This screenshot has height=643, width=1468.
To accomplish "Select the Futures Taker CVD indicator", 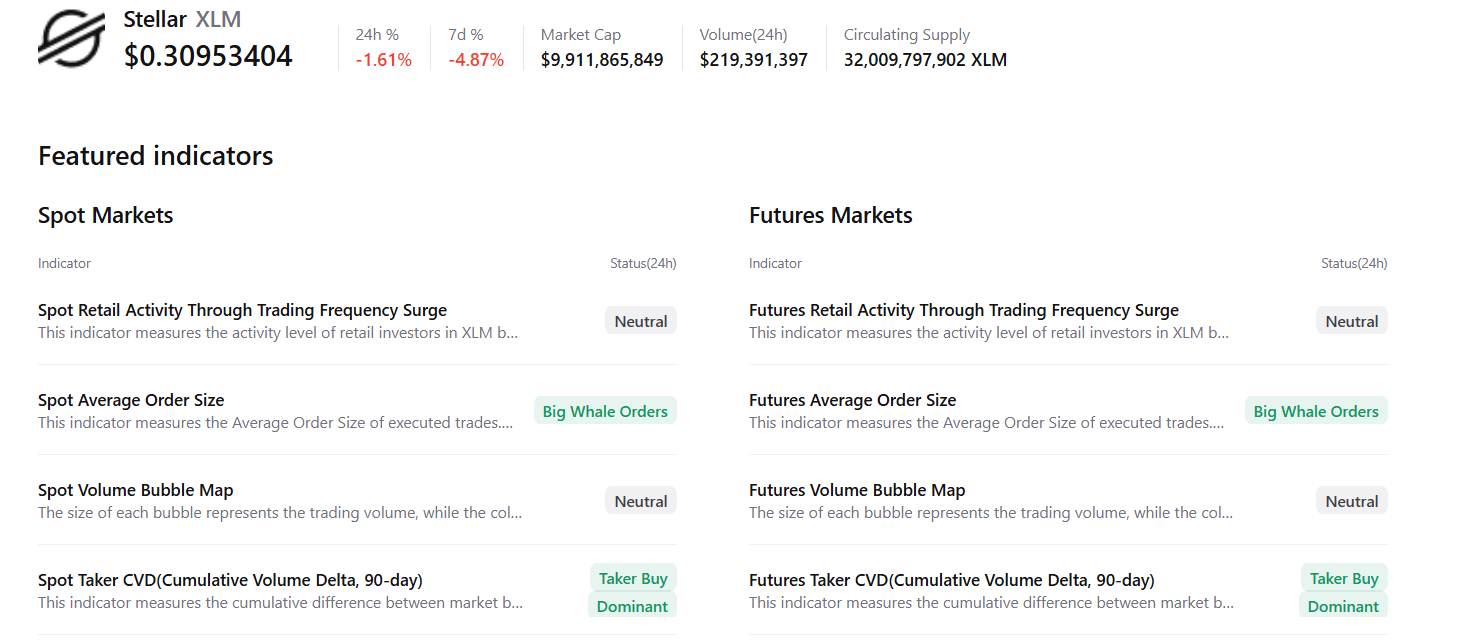I will [951, 580].
